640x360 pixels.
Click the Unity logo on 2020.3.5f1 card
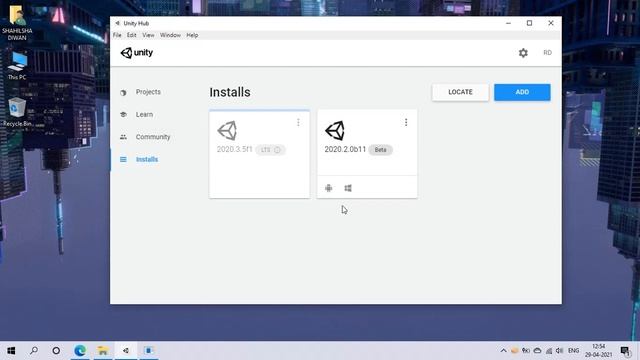(227, 131)
